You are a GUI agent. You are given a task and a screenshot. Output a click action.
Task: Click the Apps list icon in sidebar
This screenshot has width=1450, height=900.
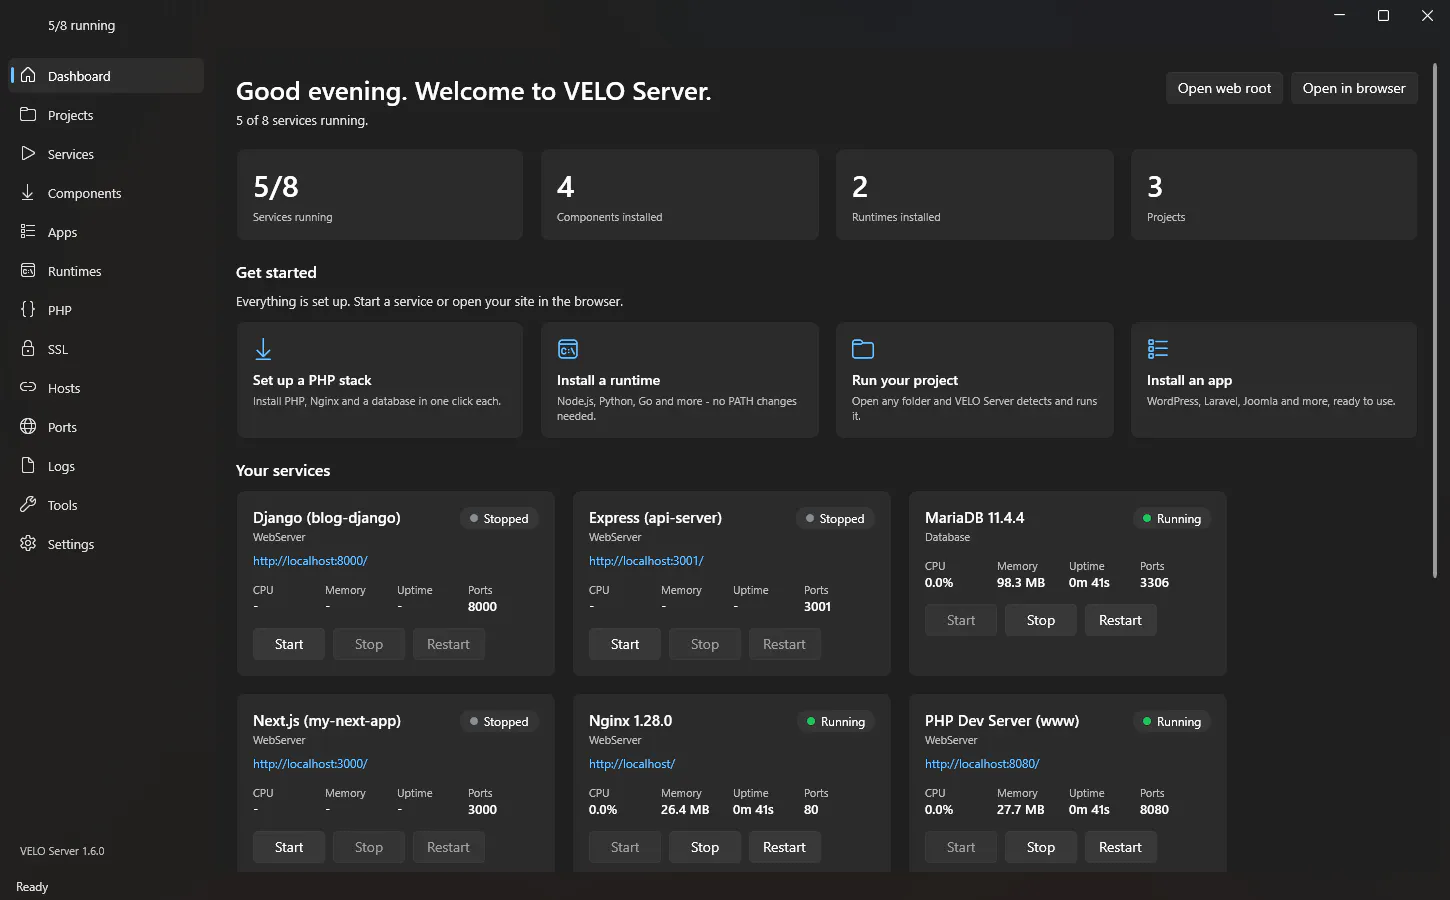pyautogui.click(x=28, y=232)
